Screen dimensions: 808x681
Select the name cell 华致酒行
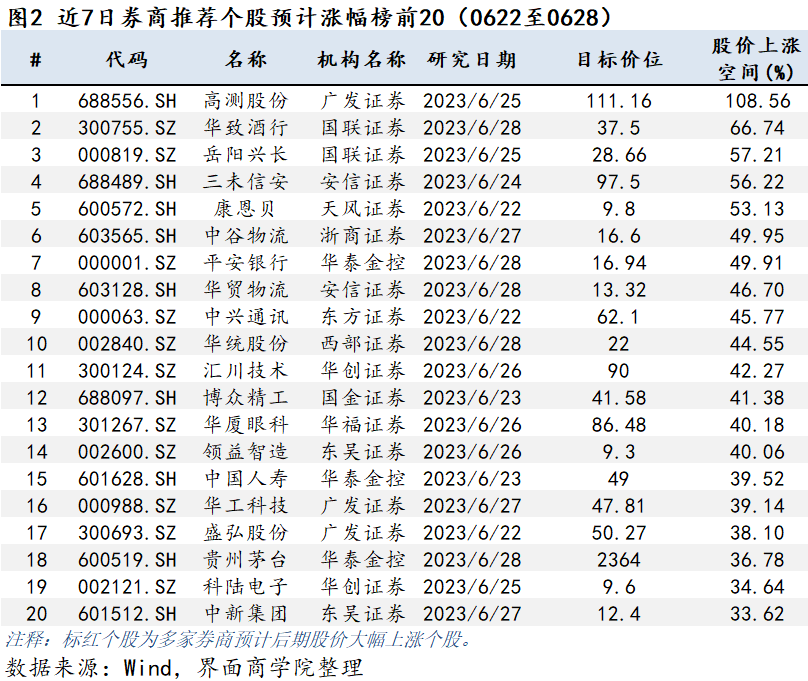click(x=246, y=128)
